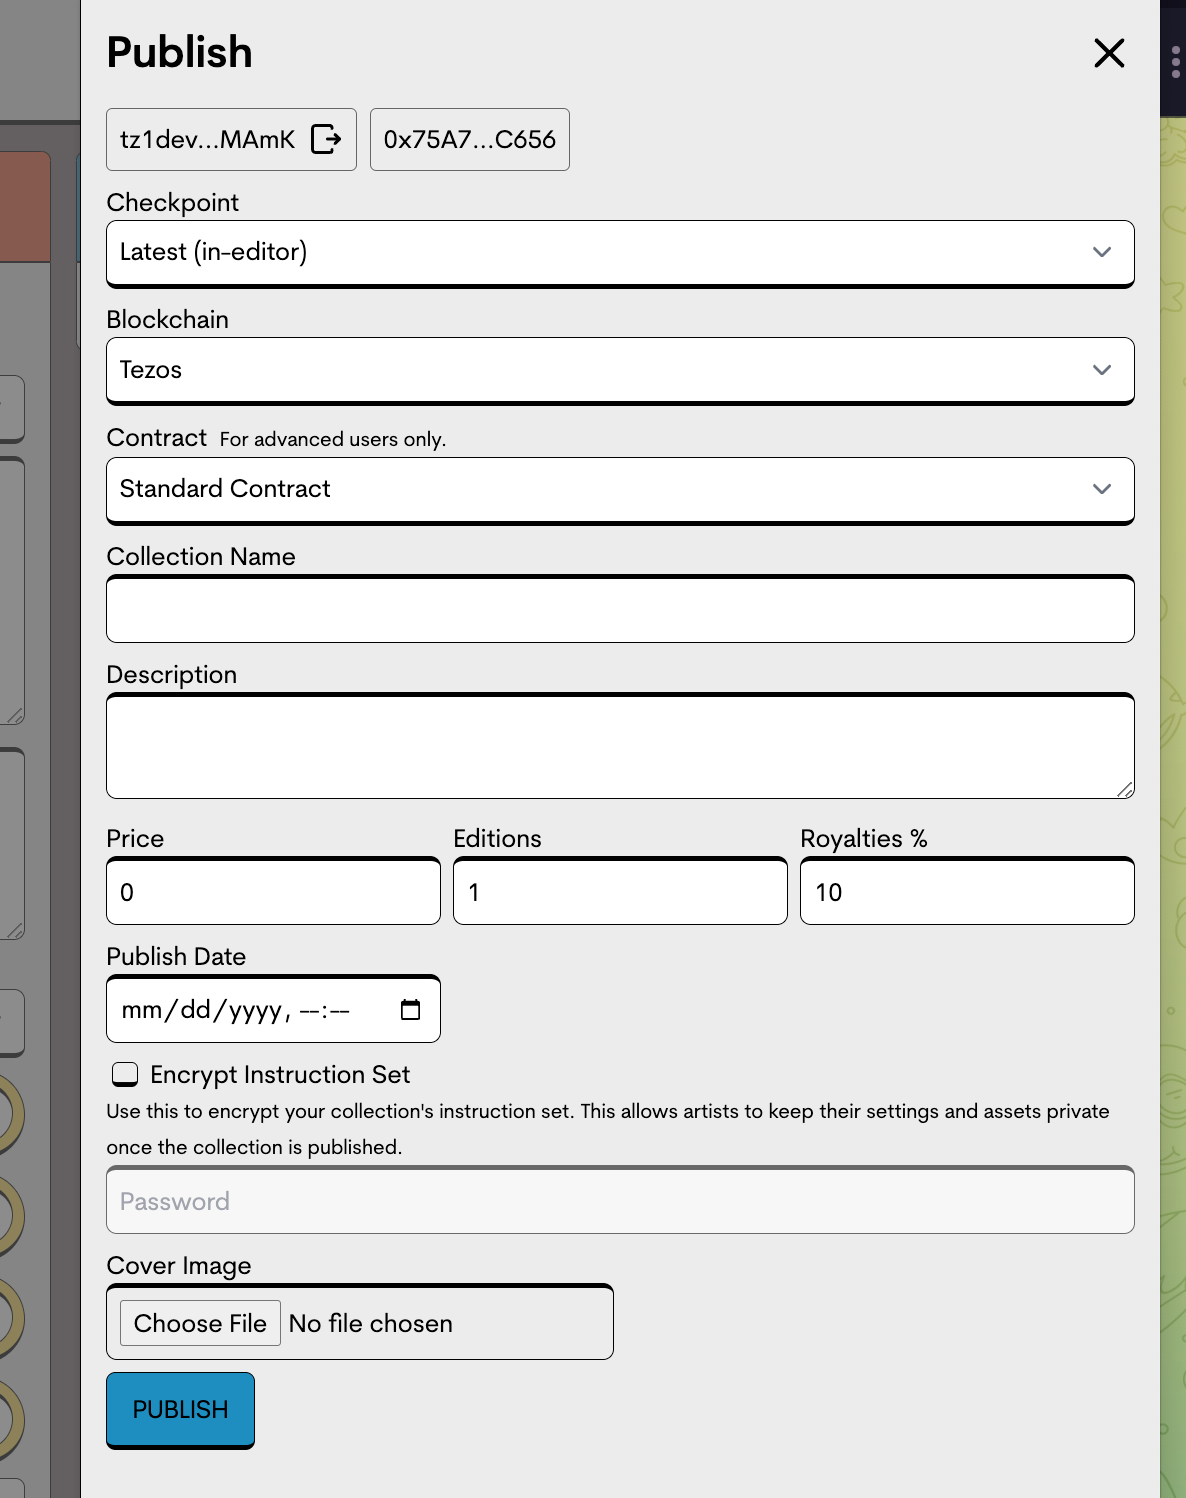The image size is (1186, 1498).
Task: Close the Publish dialog with the X
Action: [x=1109, y=53]
